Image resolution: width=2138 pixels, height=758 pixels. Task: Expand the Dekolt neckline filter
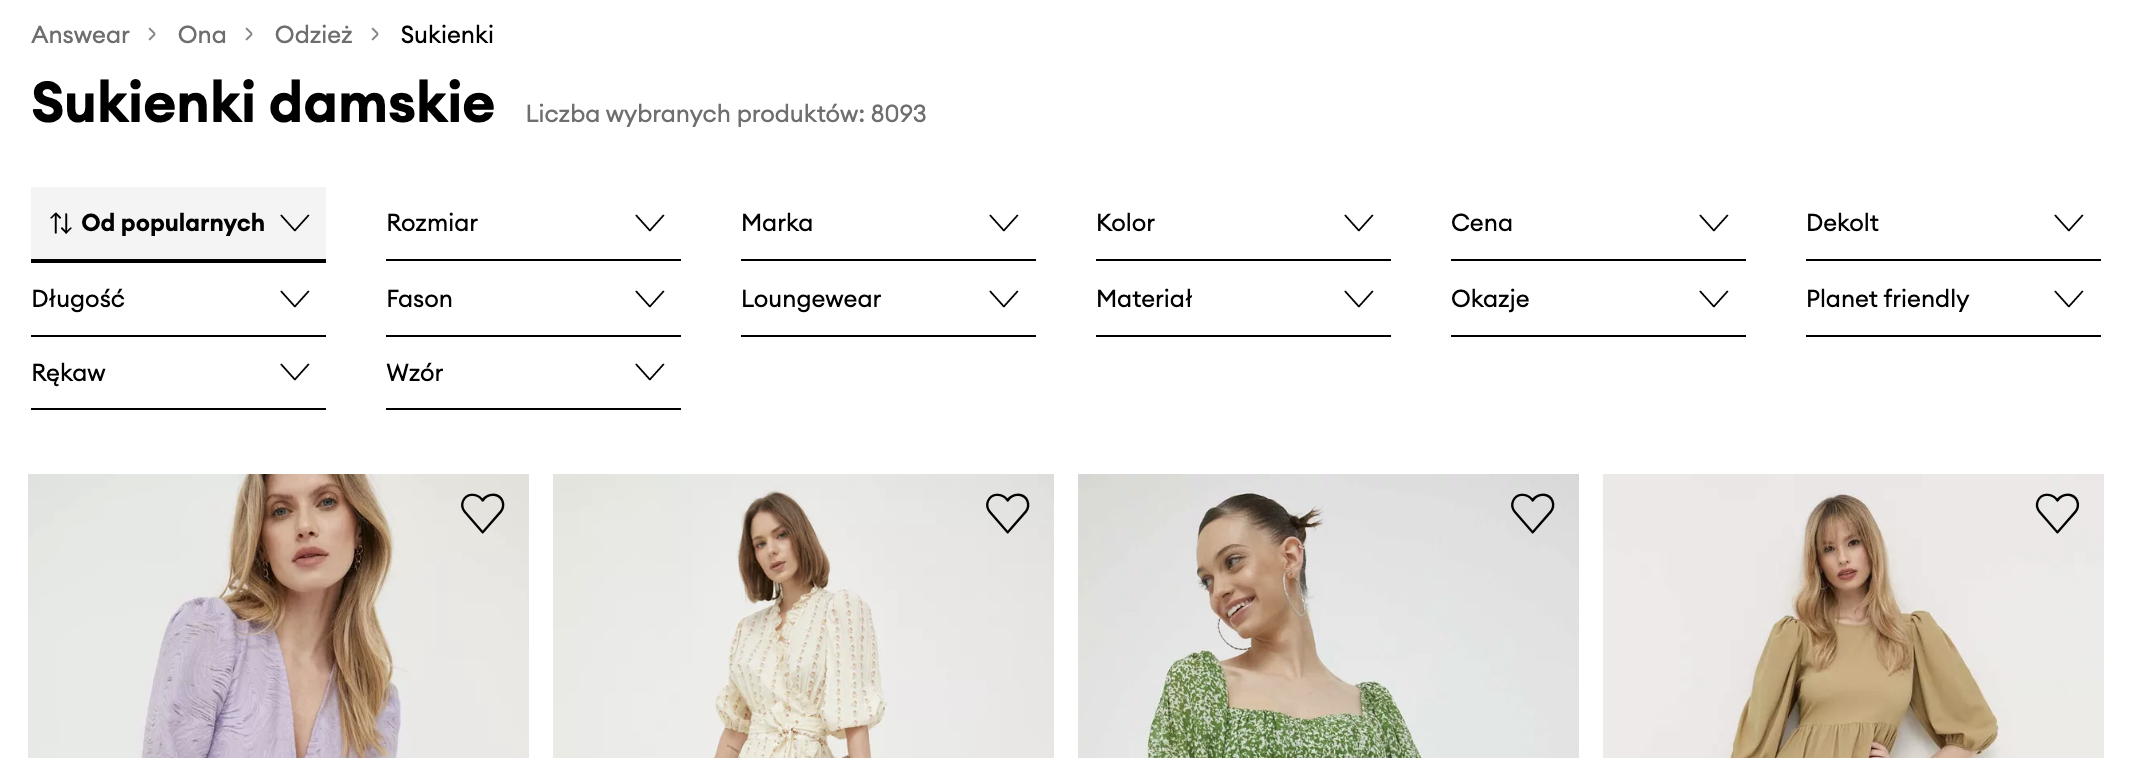(x=1953, y=223)
